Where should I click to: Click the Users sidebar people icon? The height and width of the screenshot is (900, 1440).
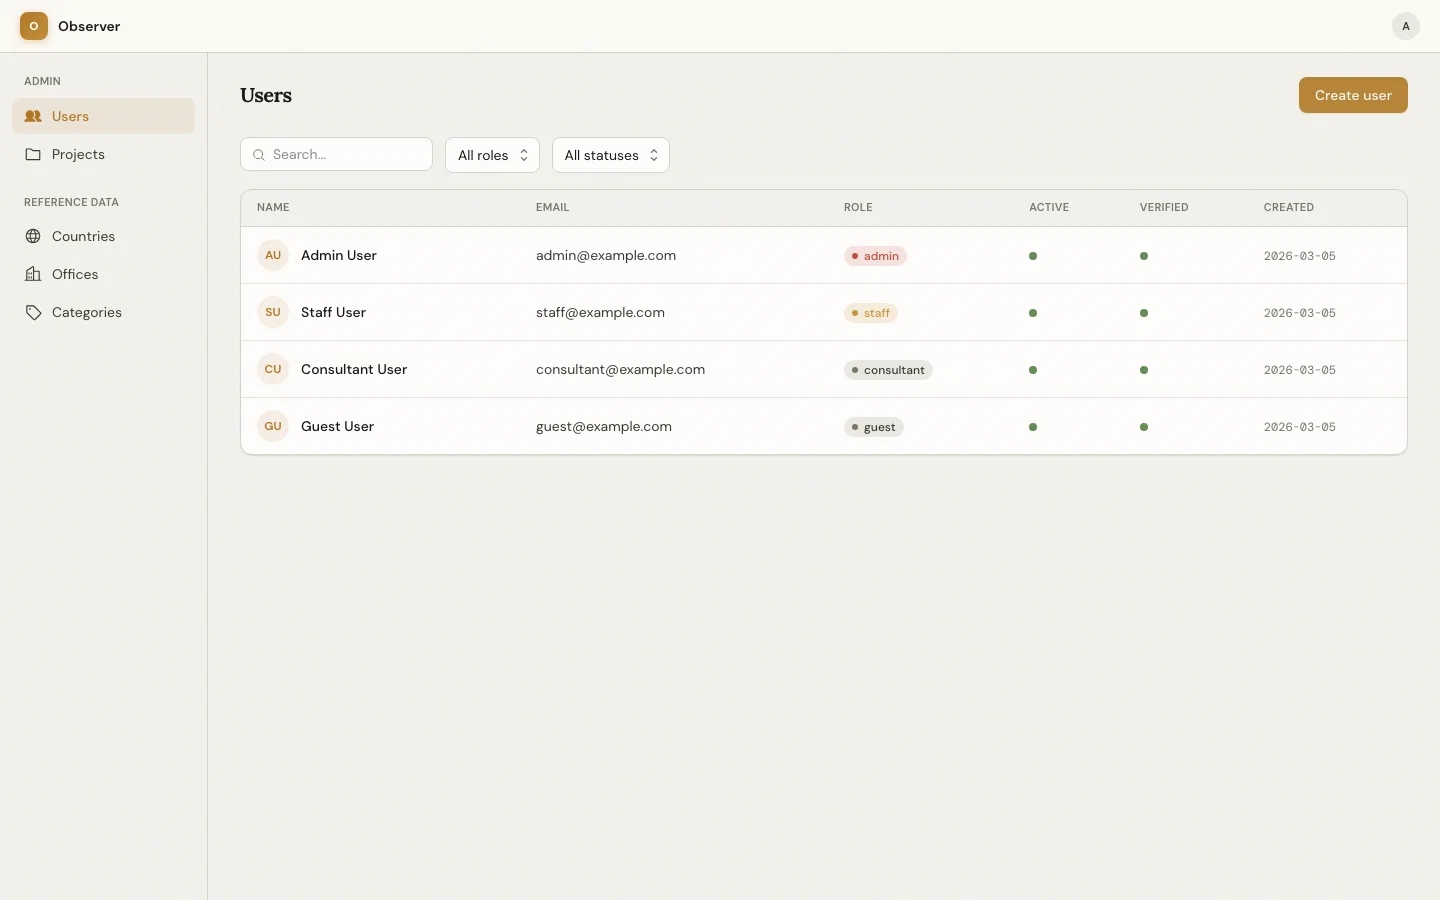point(33,116)
